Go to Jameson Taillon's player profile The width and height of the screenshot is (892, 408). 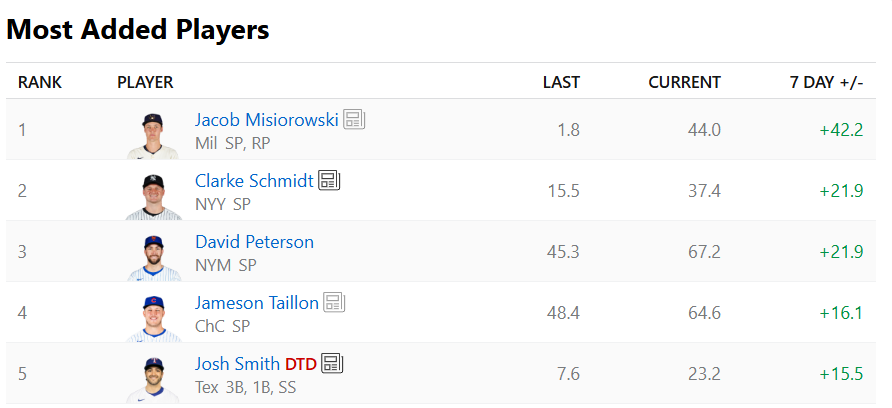pos(257,302)
